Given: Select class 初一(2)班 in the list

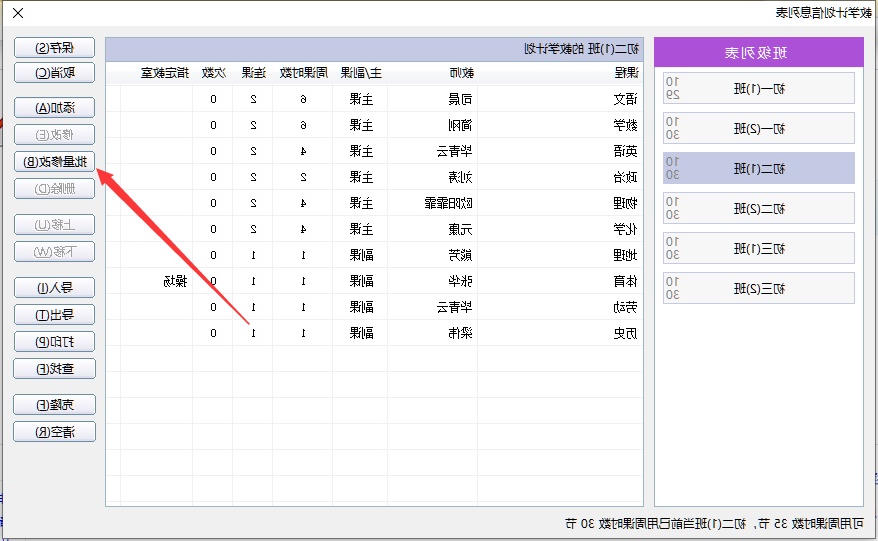Looking at the screenshot, I should point(759,128).
